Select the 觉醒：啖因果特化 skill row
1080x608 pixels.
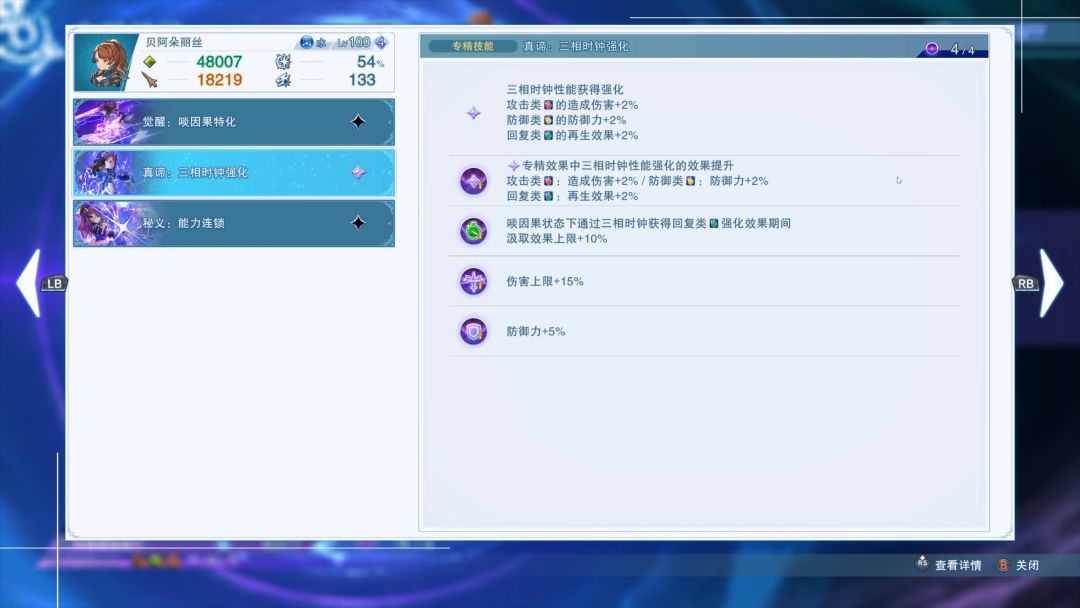pyautogui.click(x=234, y=122)
